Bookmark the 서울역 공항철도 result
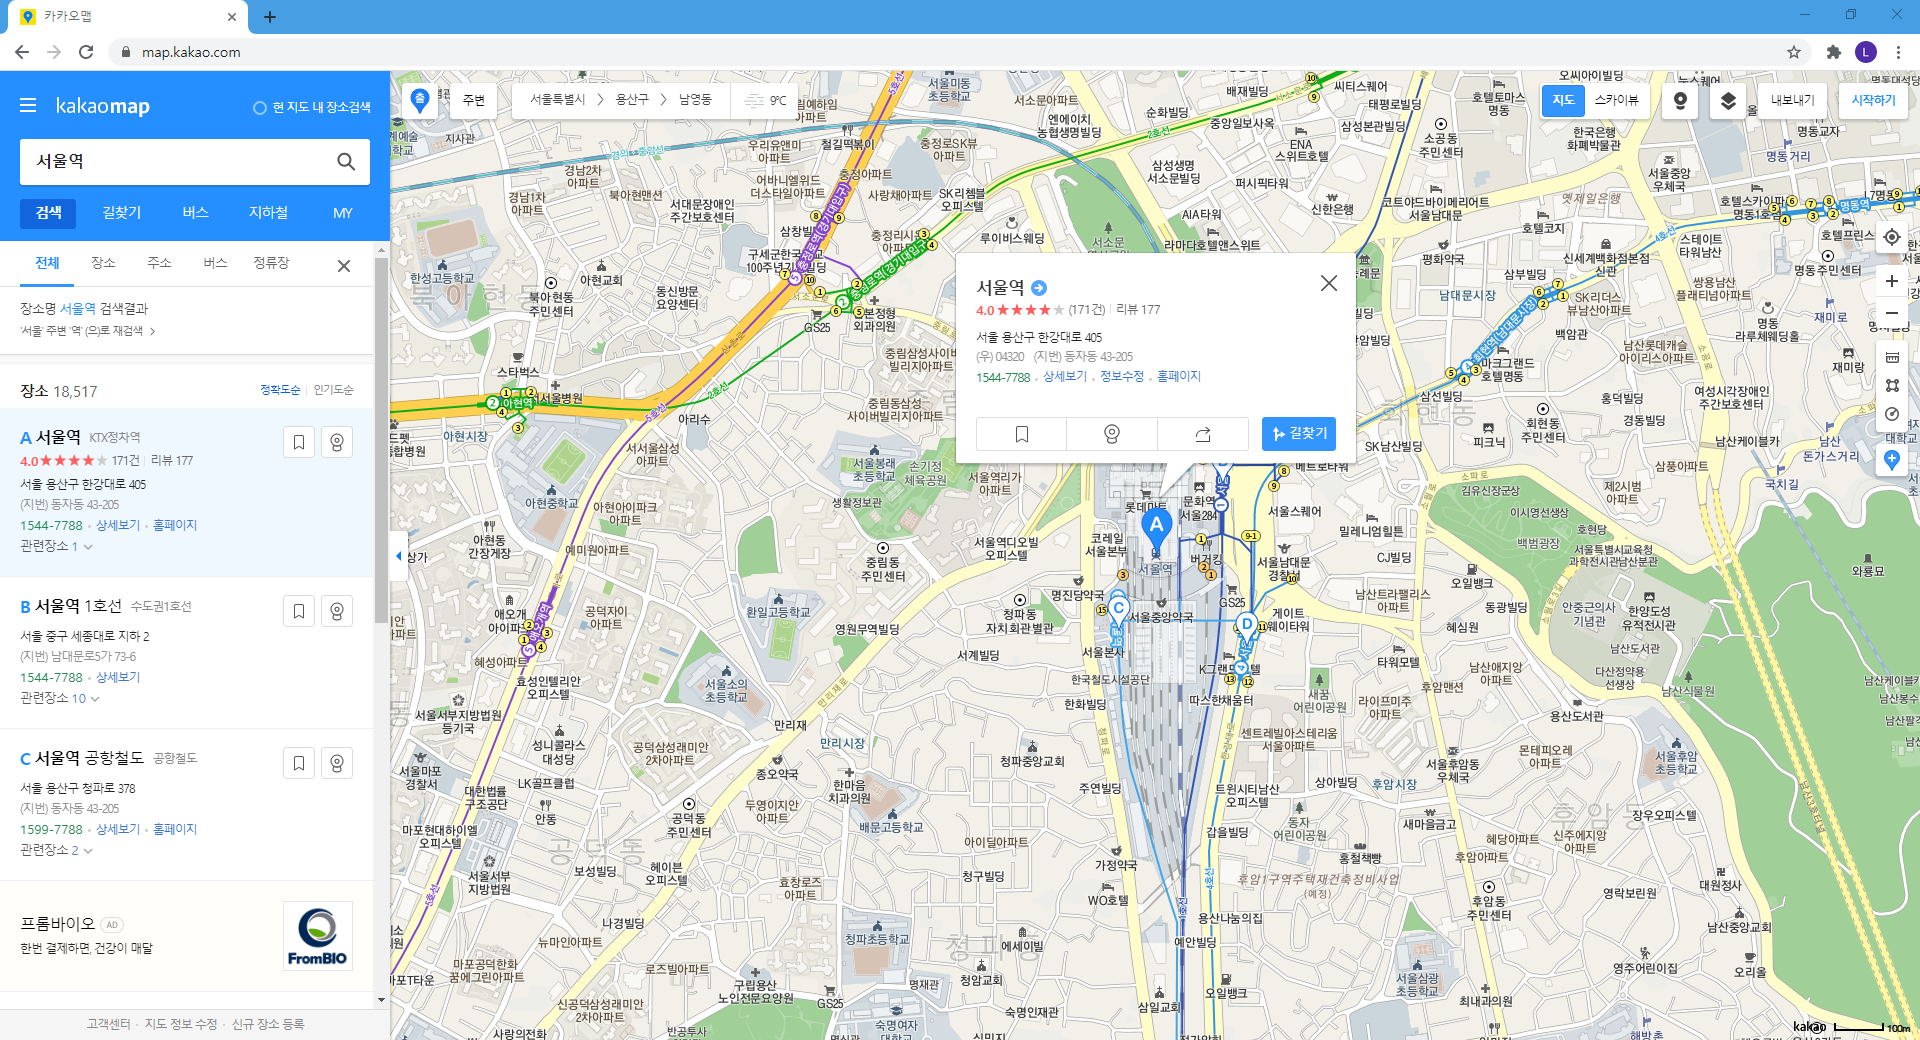Image resolution: width=1920 pixels, height=1040 pixels. point(299,763)
